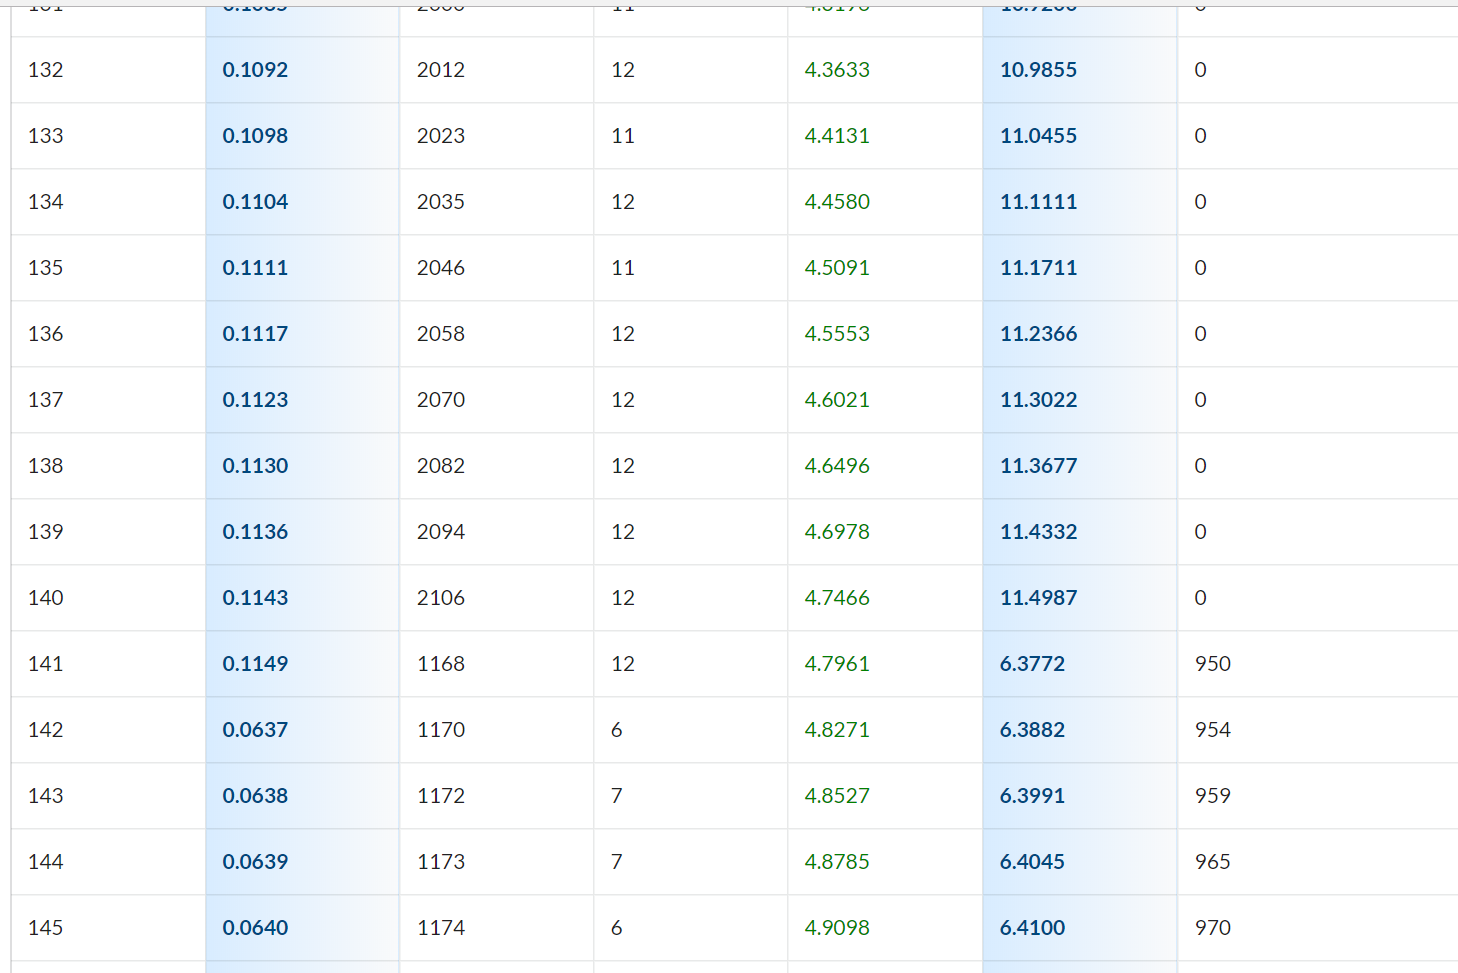Select the blue value 0.0639
Screen dimensions: 1458x973
point(255,862)
